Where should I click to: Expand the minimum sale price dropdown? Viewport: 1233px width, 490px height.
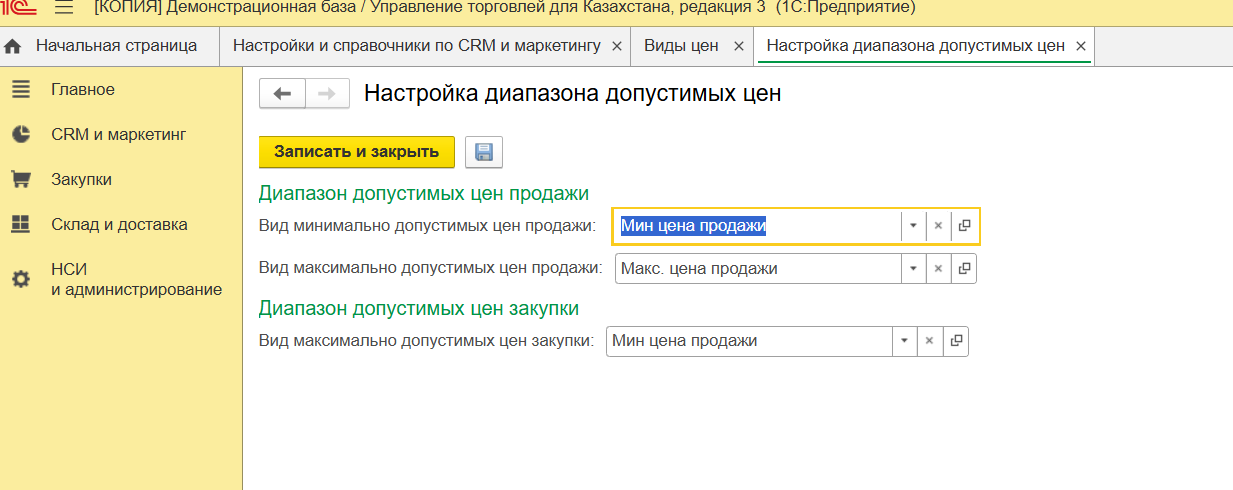pos(913,226)
